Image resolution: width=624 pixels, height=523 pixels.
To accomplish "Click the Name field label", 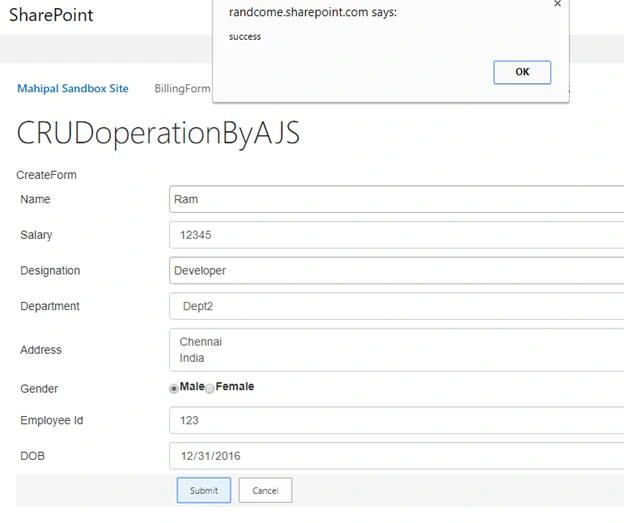I will click(35, 199).
